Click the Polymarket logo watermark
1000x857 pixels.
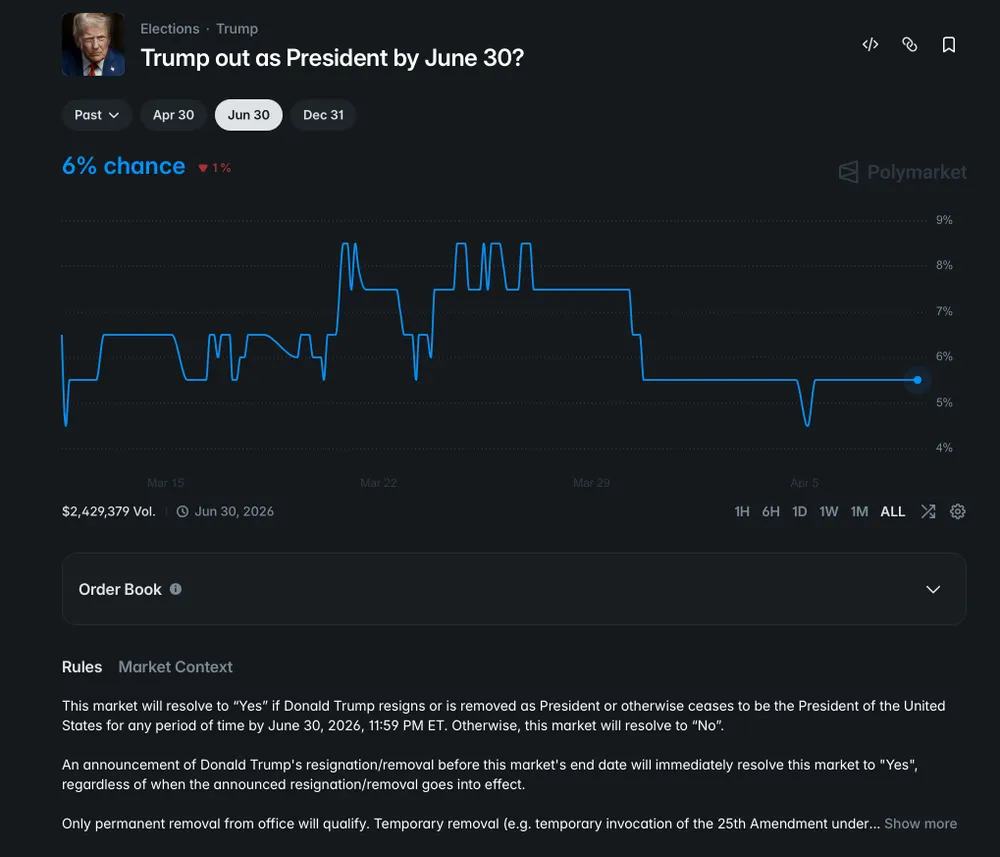[903, 172]
